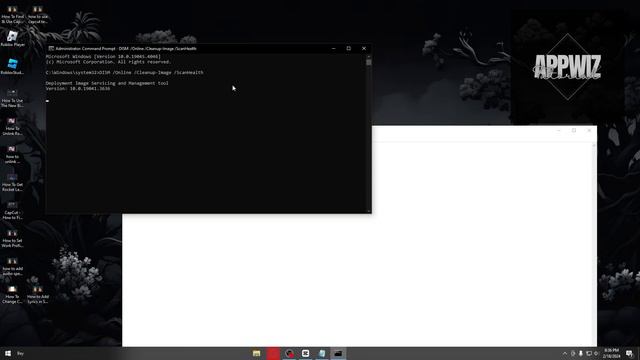Image resolution: width=640 pixels, height=360 pixels.
Task: Close the white background window
Action: [589, 130]
